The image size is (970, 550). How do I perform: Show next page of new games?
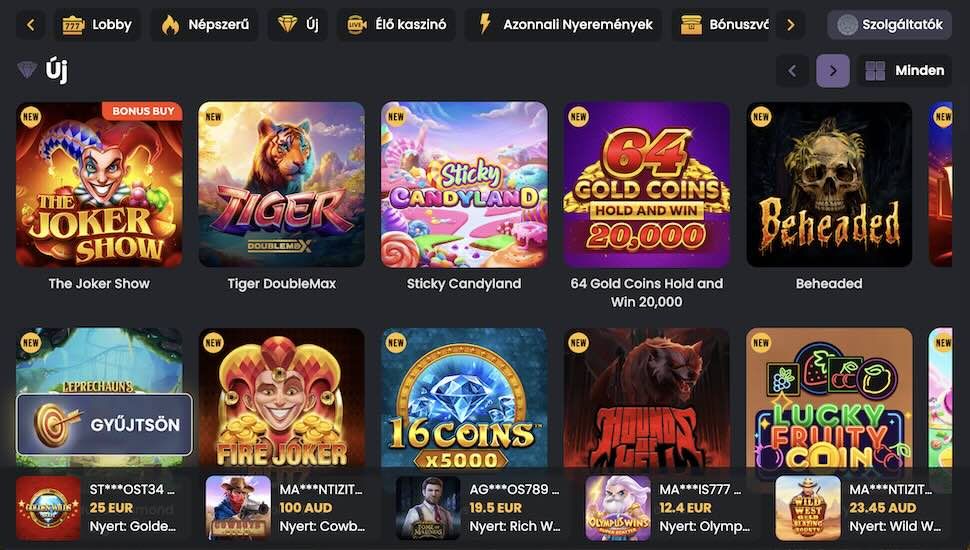(x=833, y=71)
